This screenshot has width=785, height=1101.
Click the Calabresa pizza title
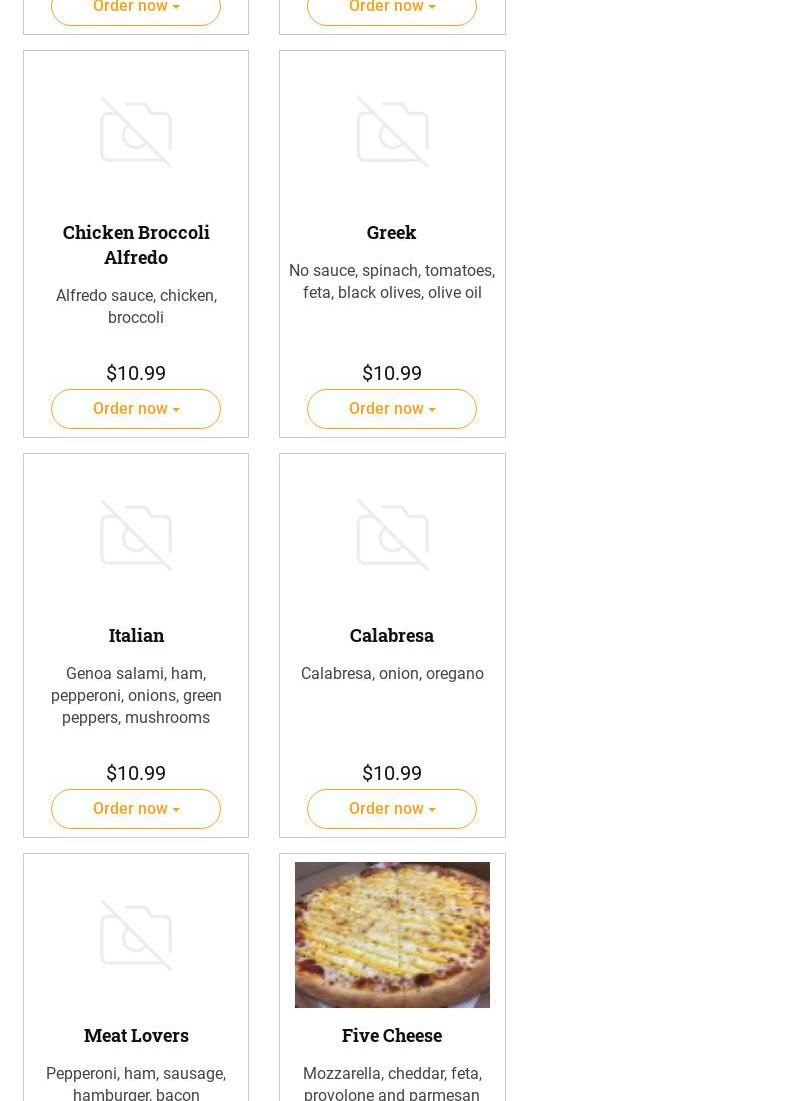(392, 635)
